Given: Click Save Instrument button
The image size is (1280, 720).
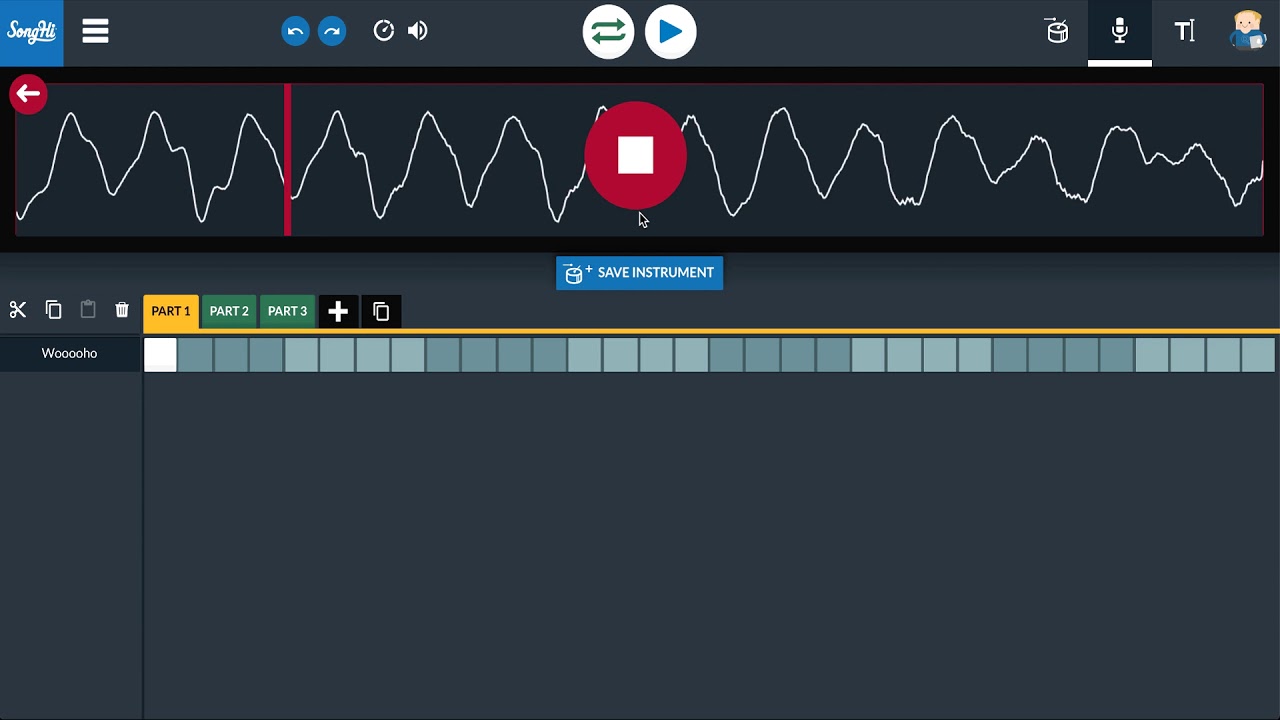Looking at the screenshot, I should (x=639, y=273).
